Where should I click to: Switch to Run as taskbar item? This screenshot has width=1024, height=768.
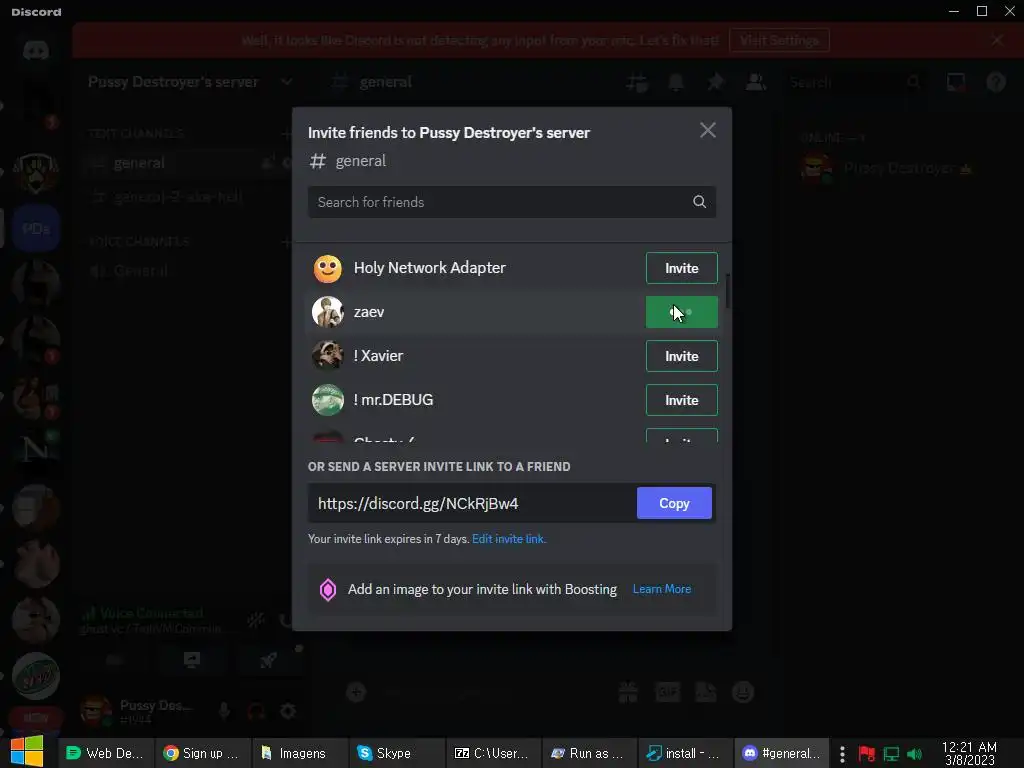(589, 753)
